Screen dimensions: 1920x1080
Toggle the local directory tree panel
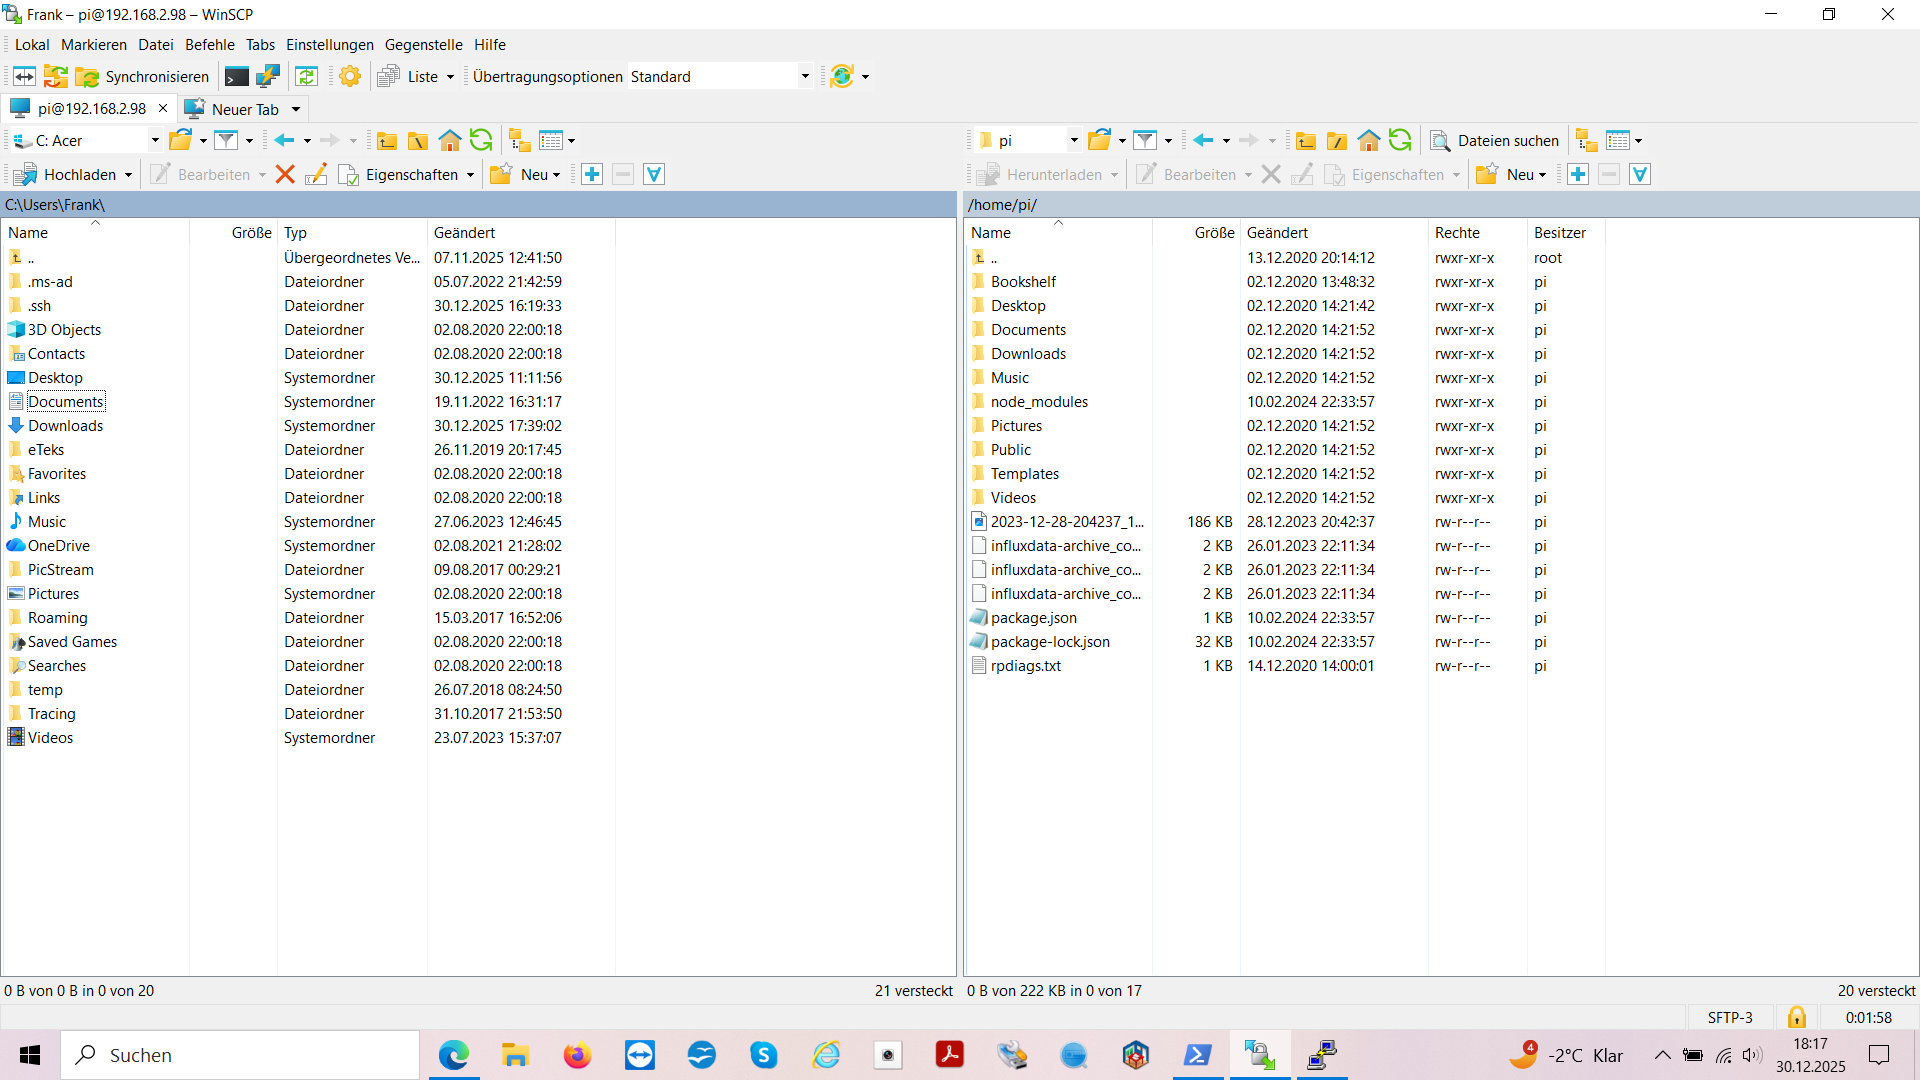[520, 141]
